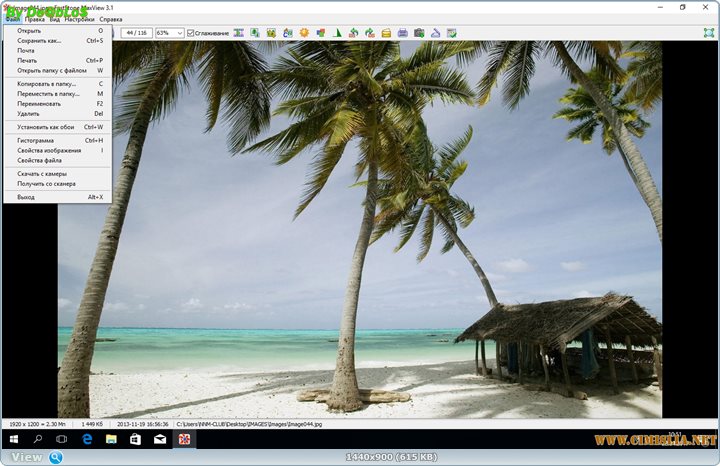Choose Открыть папку с файлом
Viewport: 720px width, 466px height.
(x=57, y=70)
